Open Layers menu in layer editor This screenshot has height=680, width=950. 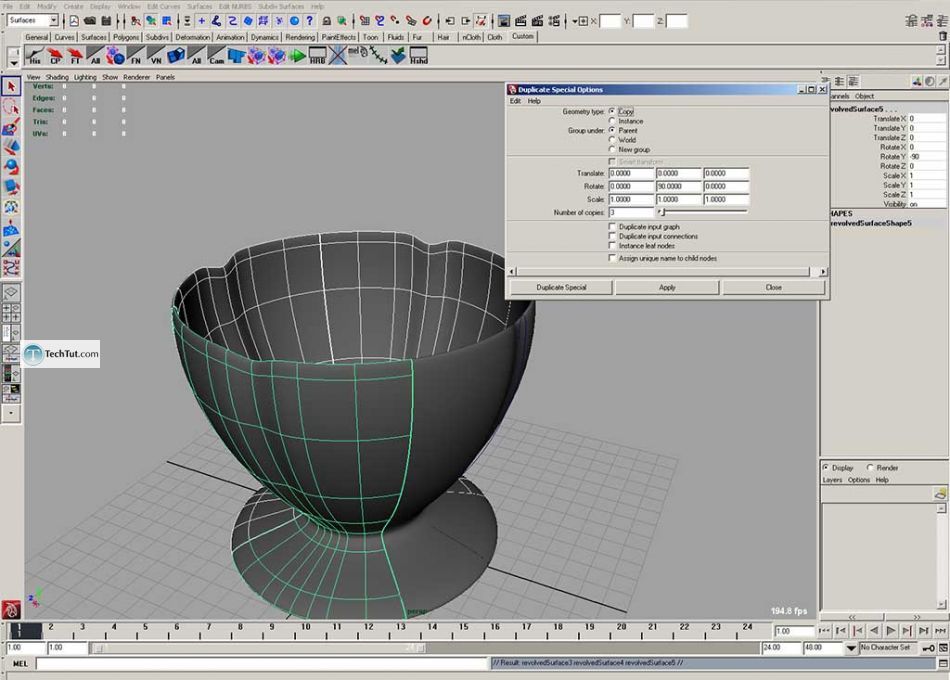click(832, 479)
